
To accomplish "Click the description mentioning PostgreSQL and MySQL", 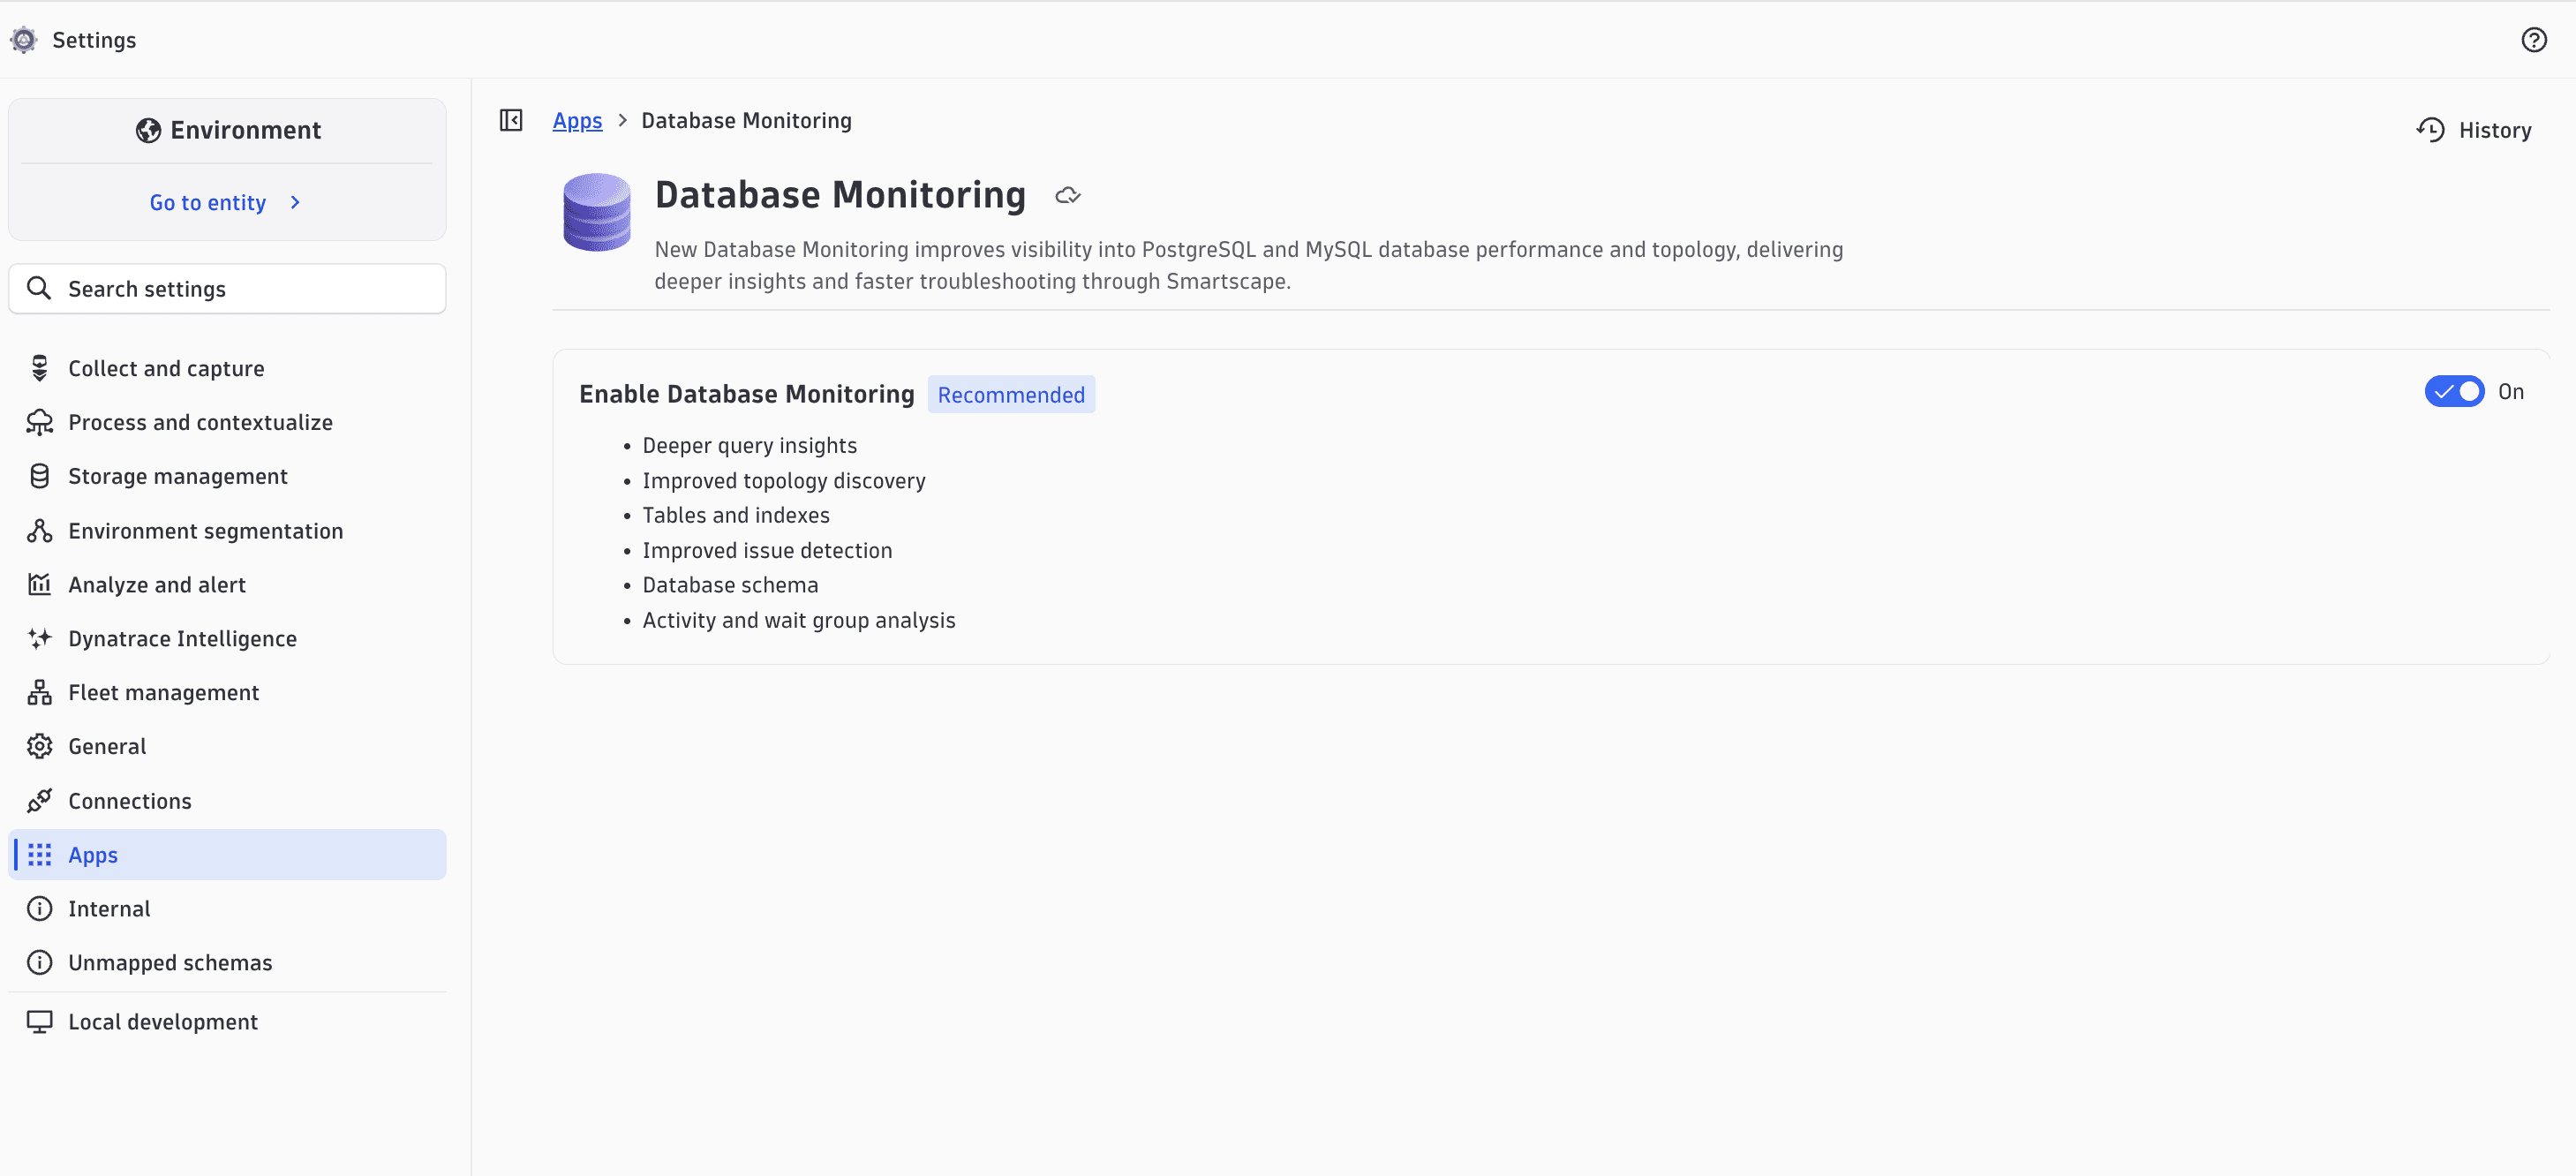I will pos(1248,266).
